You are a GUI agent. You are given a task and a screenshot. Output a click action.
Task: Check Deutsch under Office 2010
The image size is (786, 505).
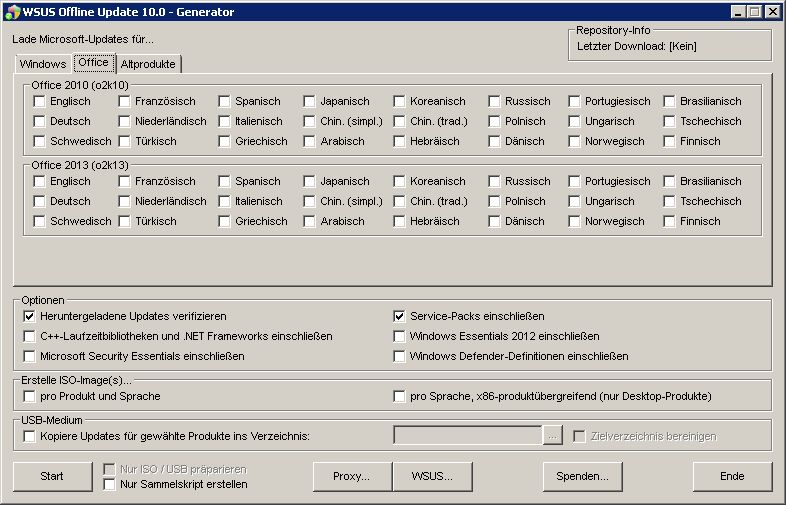(39, 121)
